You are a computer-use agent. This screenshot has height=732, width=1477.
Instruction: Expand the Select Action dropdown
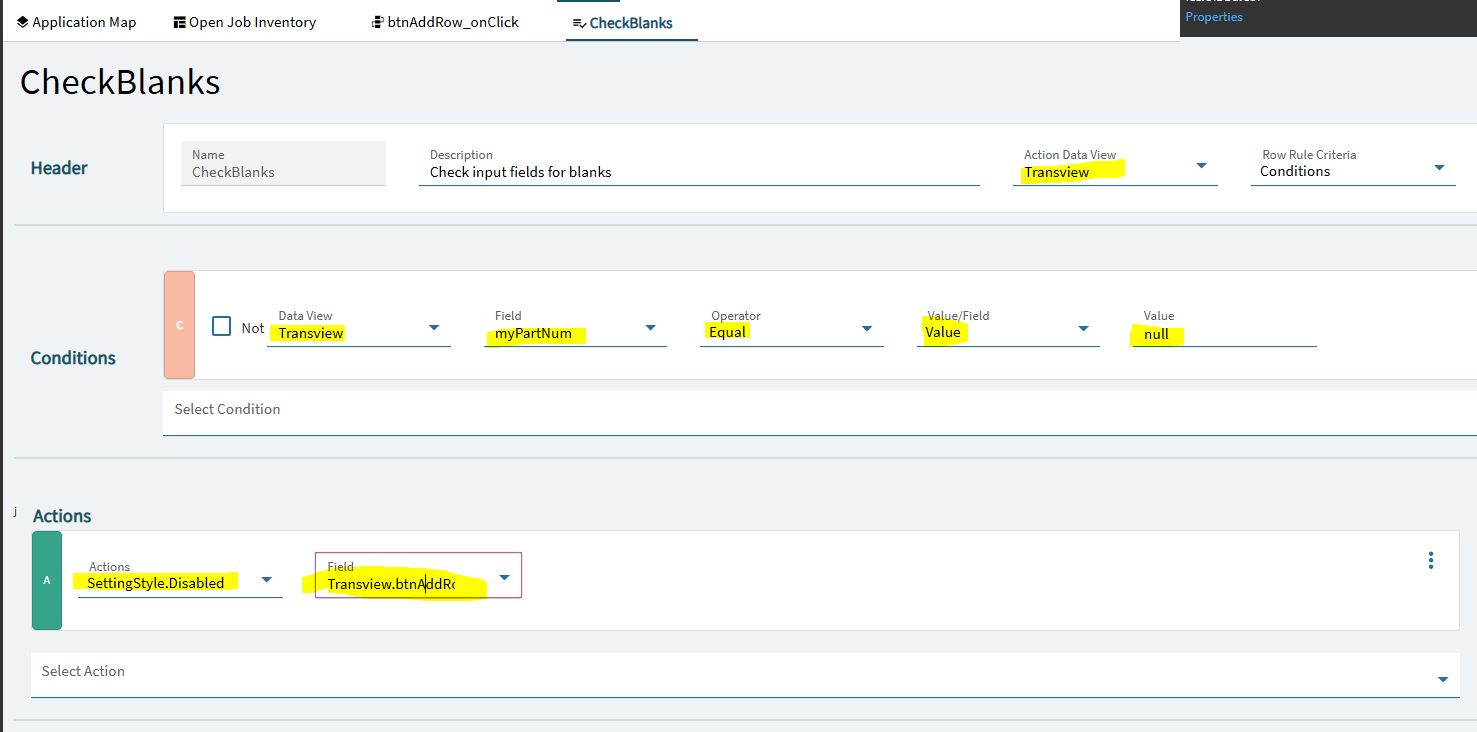(x=1443, y=679)
